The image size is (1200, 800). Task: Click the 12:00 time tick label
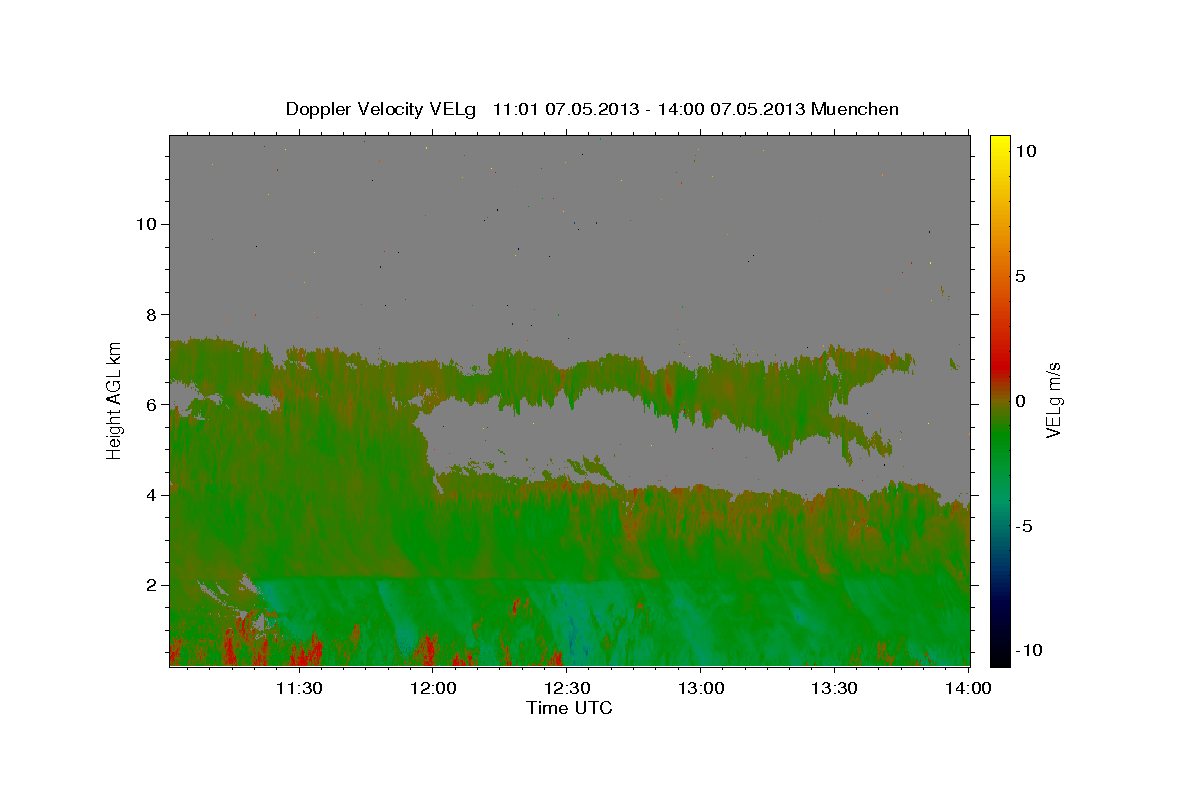[433, 688]
